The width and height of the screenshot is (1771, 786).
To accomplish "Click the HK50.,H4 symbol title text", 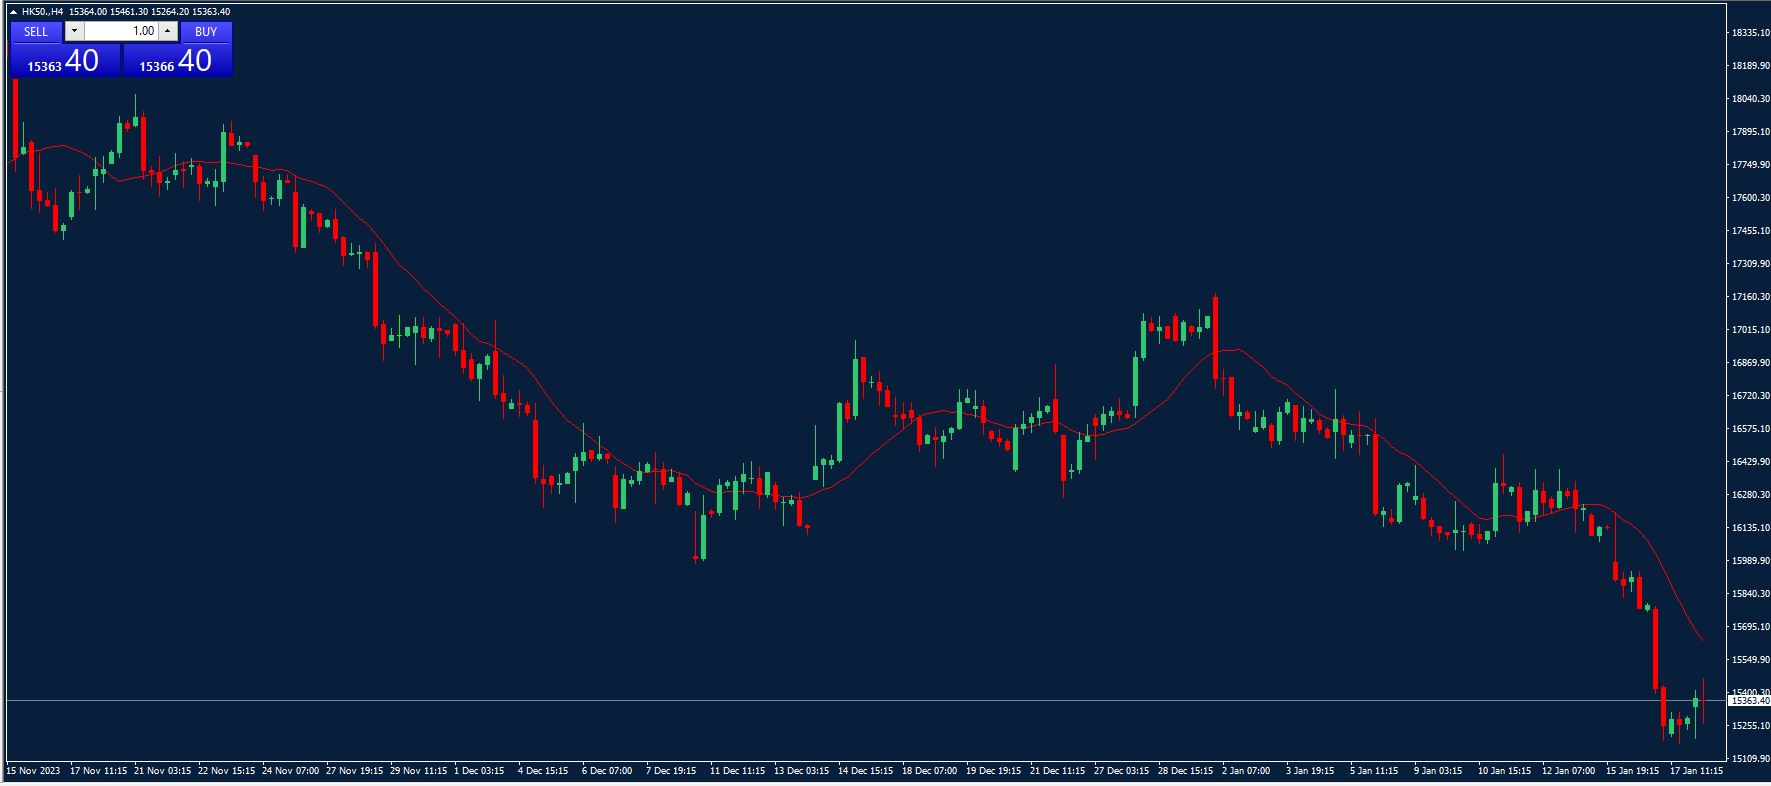I will tap(42, 12).
